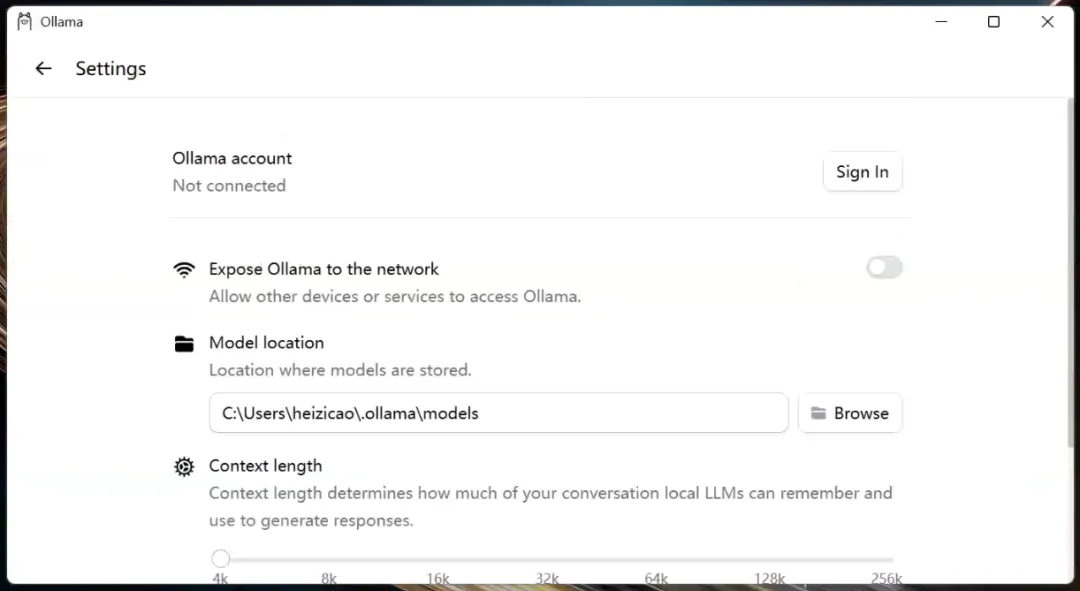
Task: Open the Browse folder picker
Action: pyautogui.click(x=850, y=413)
